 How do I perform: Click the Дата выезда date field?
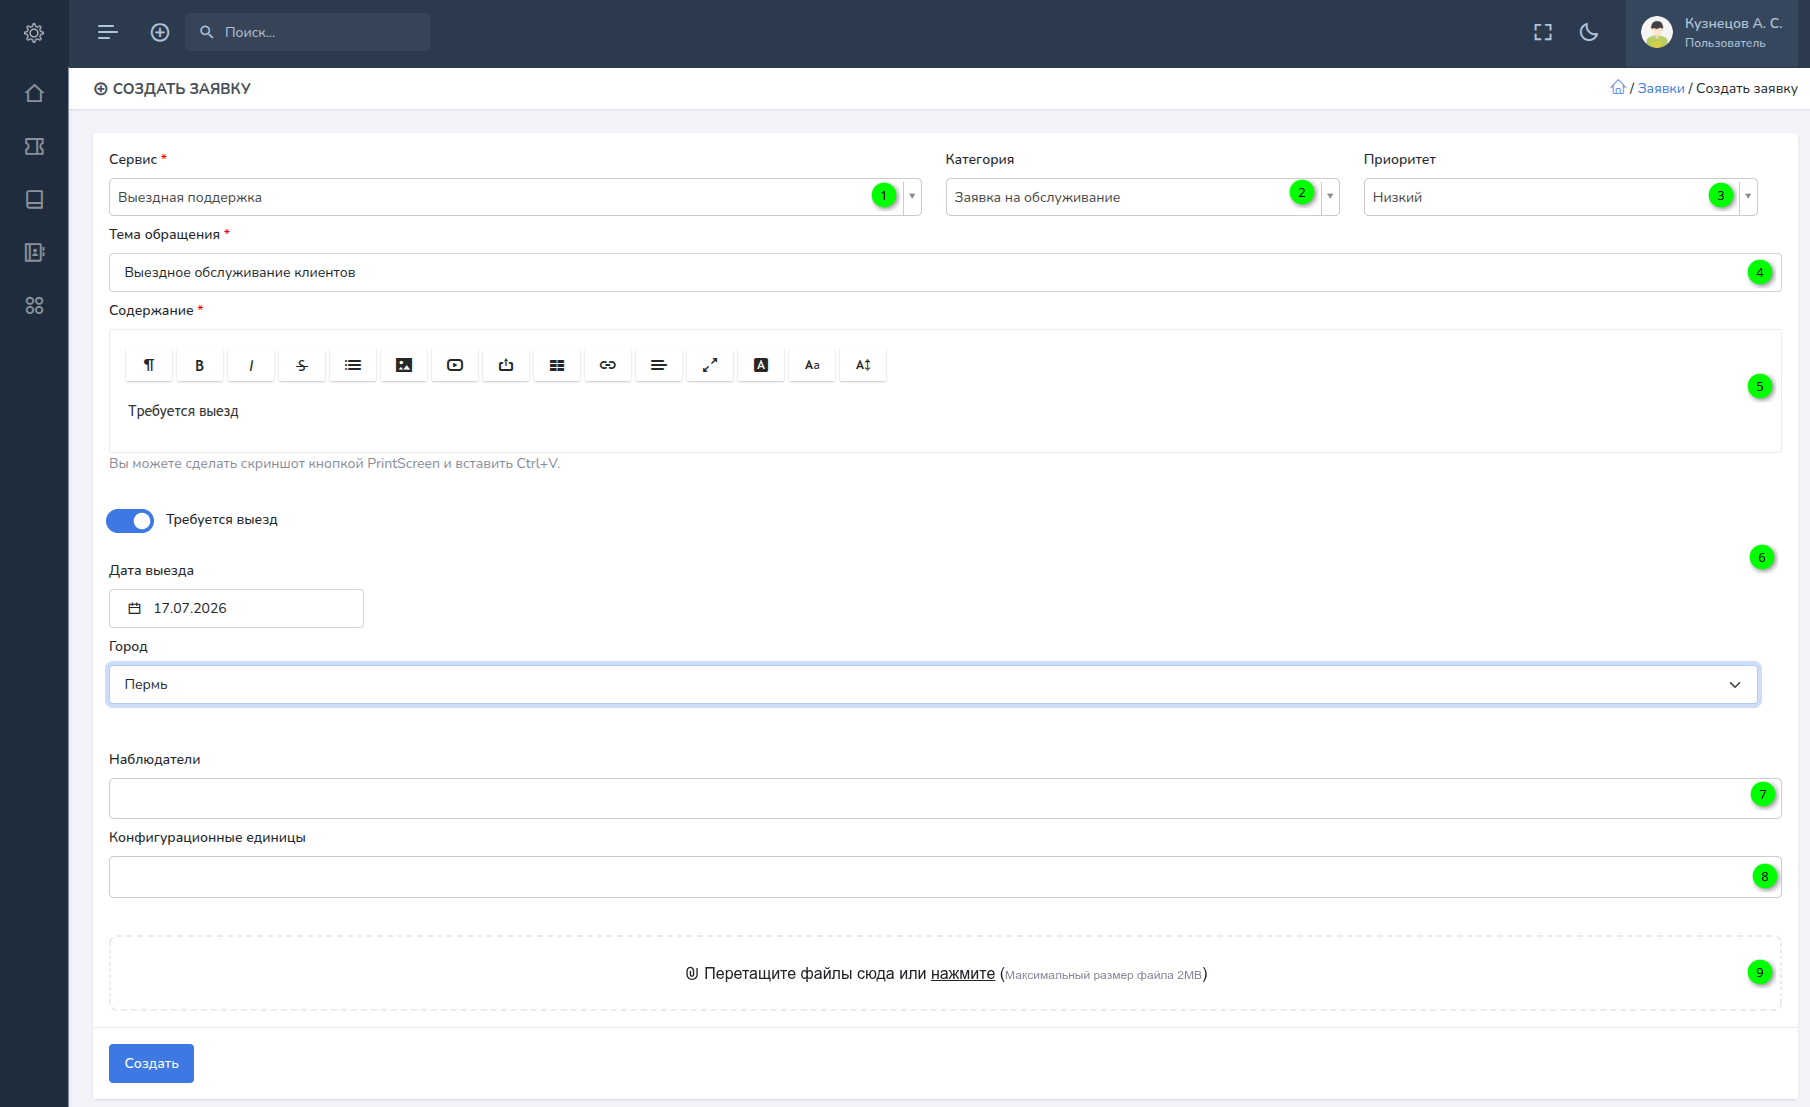[x=236, y=608]
